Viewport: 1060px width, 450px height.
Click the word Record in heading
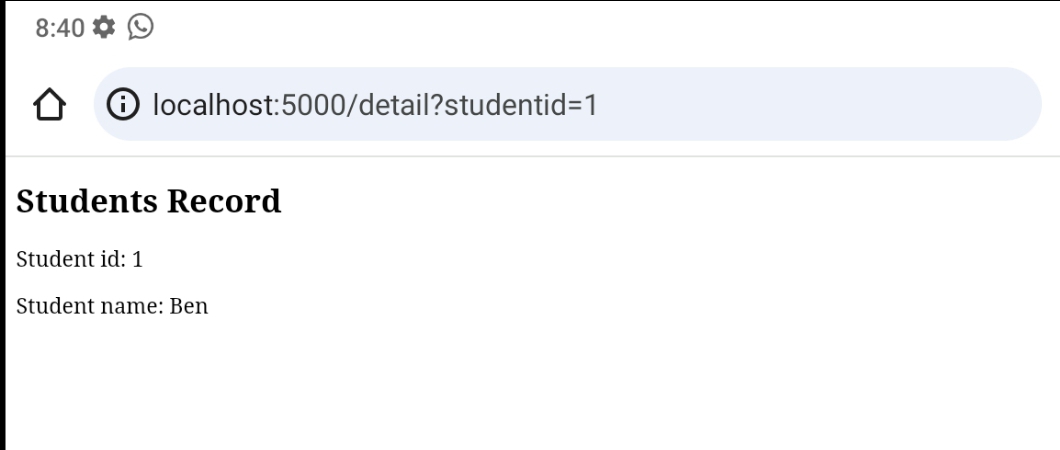pyautogui.click(x=224, y=201)
